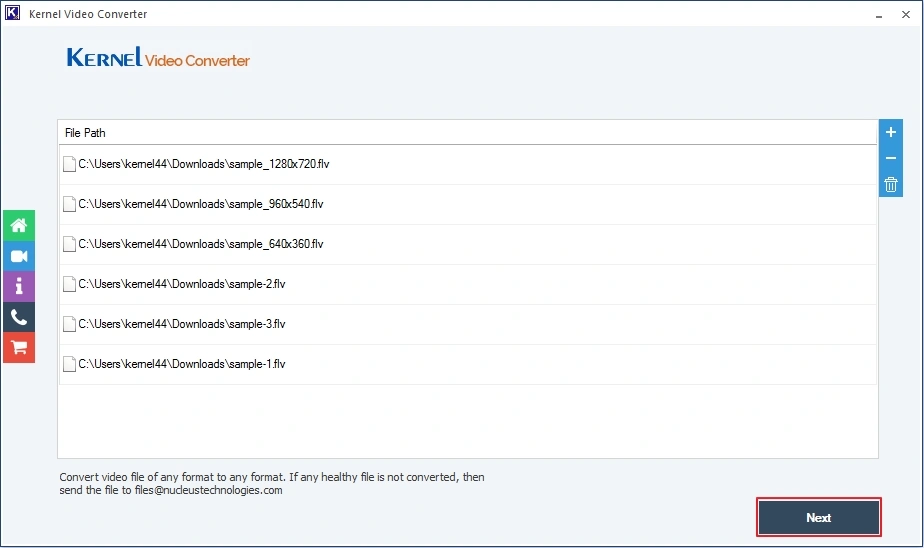Click the File Path column header
924x548 pixels.
(x=467, y=133)
